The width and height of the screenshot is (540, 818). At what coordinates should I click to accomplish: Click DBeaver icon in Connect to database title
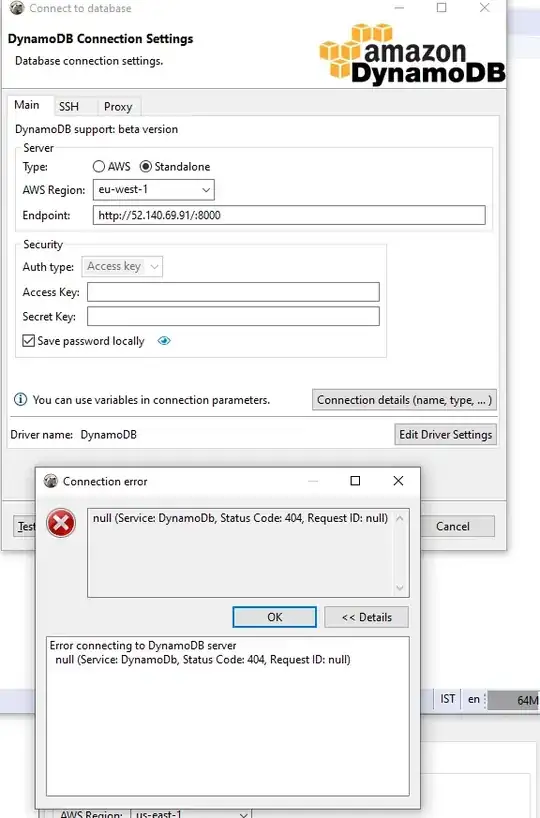click(x=17, y=8)
